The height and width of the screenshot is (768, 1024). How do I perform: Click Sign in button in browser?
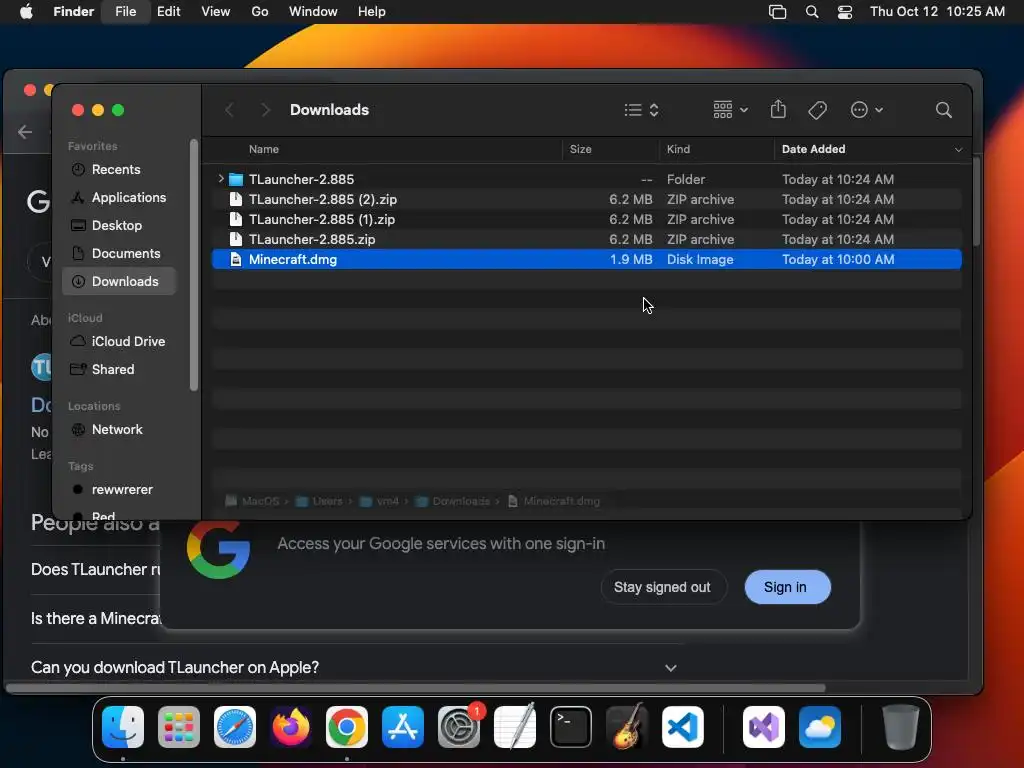click(787, 587)
